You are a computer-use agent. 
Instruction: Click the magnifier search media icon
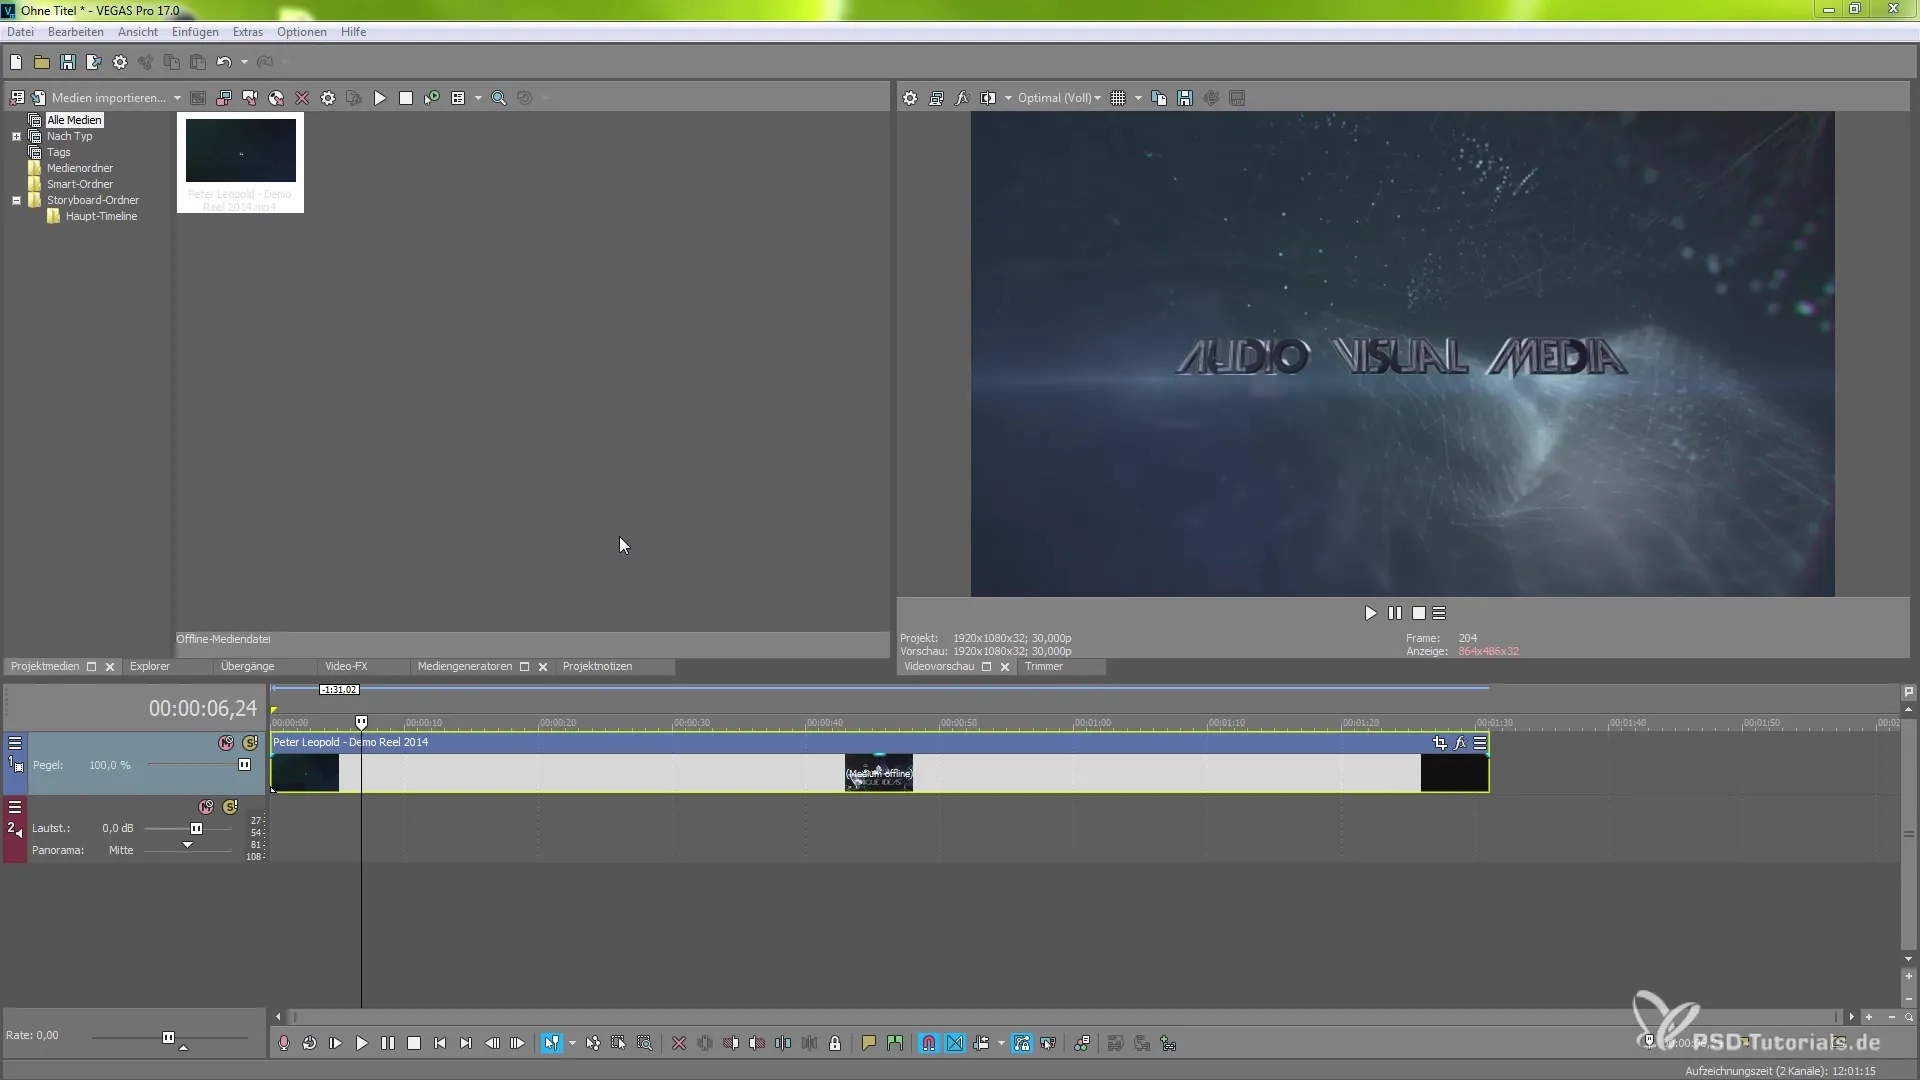(499, 98)
